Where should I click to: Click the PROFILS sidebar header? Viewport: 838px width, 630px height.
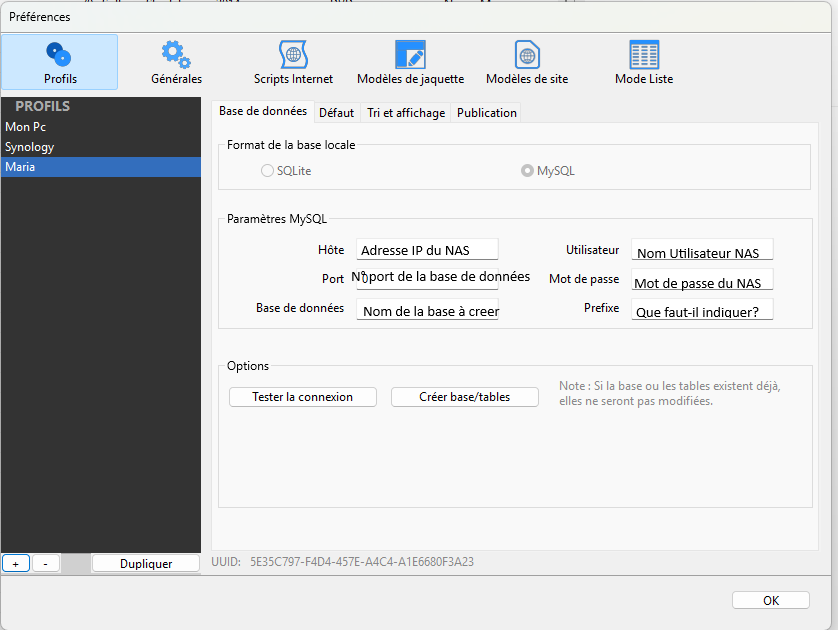click(x=43, y=106)
